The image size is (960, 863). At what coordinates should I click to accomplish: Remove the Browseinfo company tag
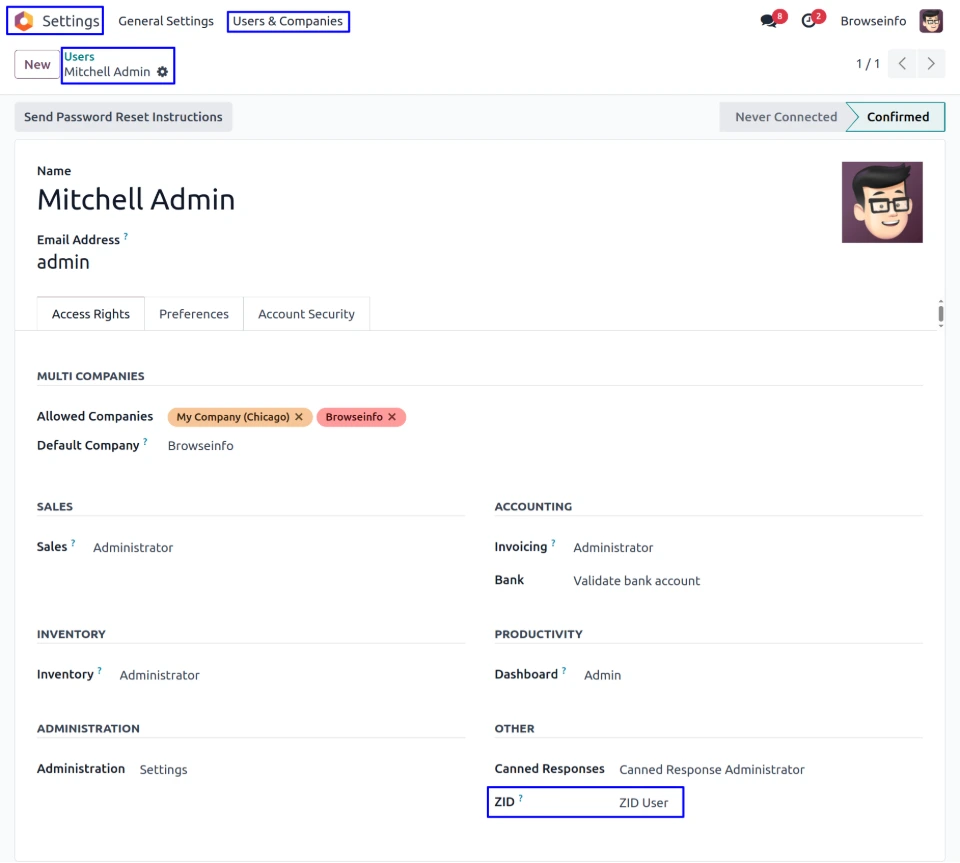(x=392, y=417)
